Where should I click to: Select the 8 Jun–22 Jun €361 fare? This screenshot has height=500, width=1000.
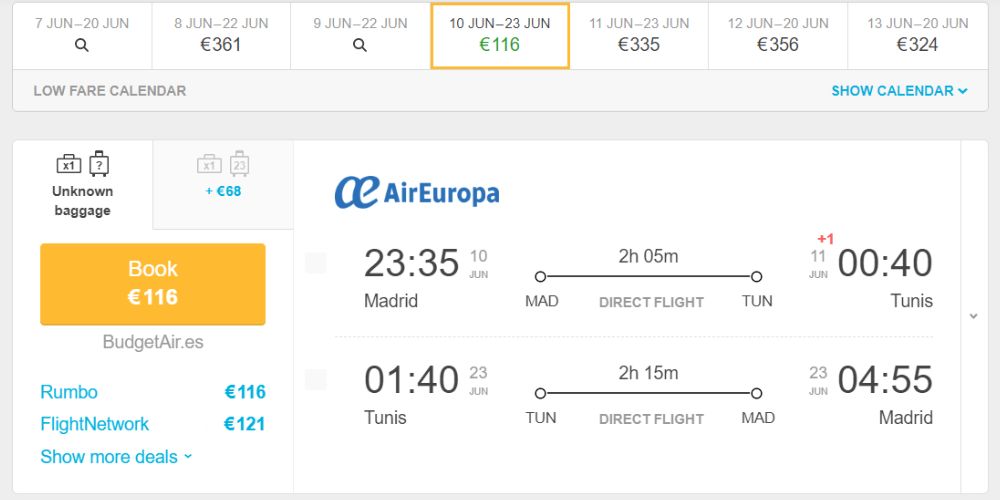(221, 36)
